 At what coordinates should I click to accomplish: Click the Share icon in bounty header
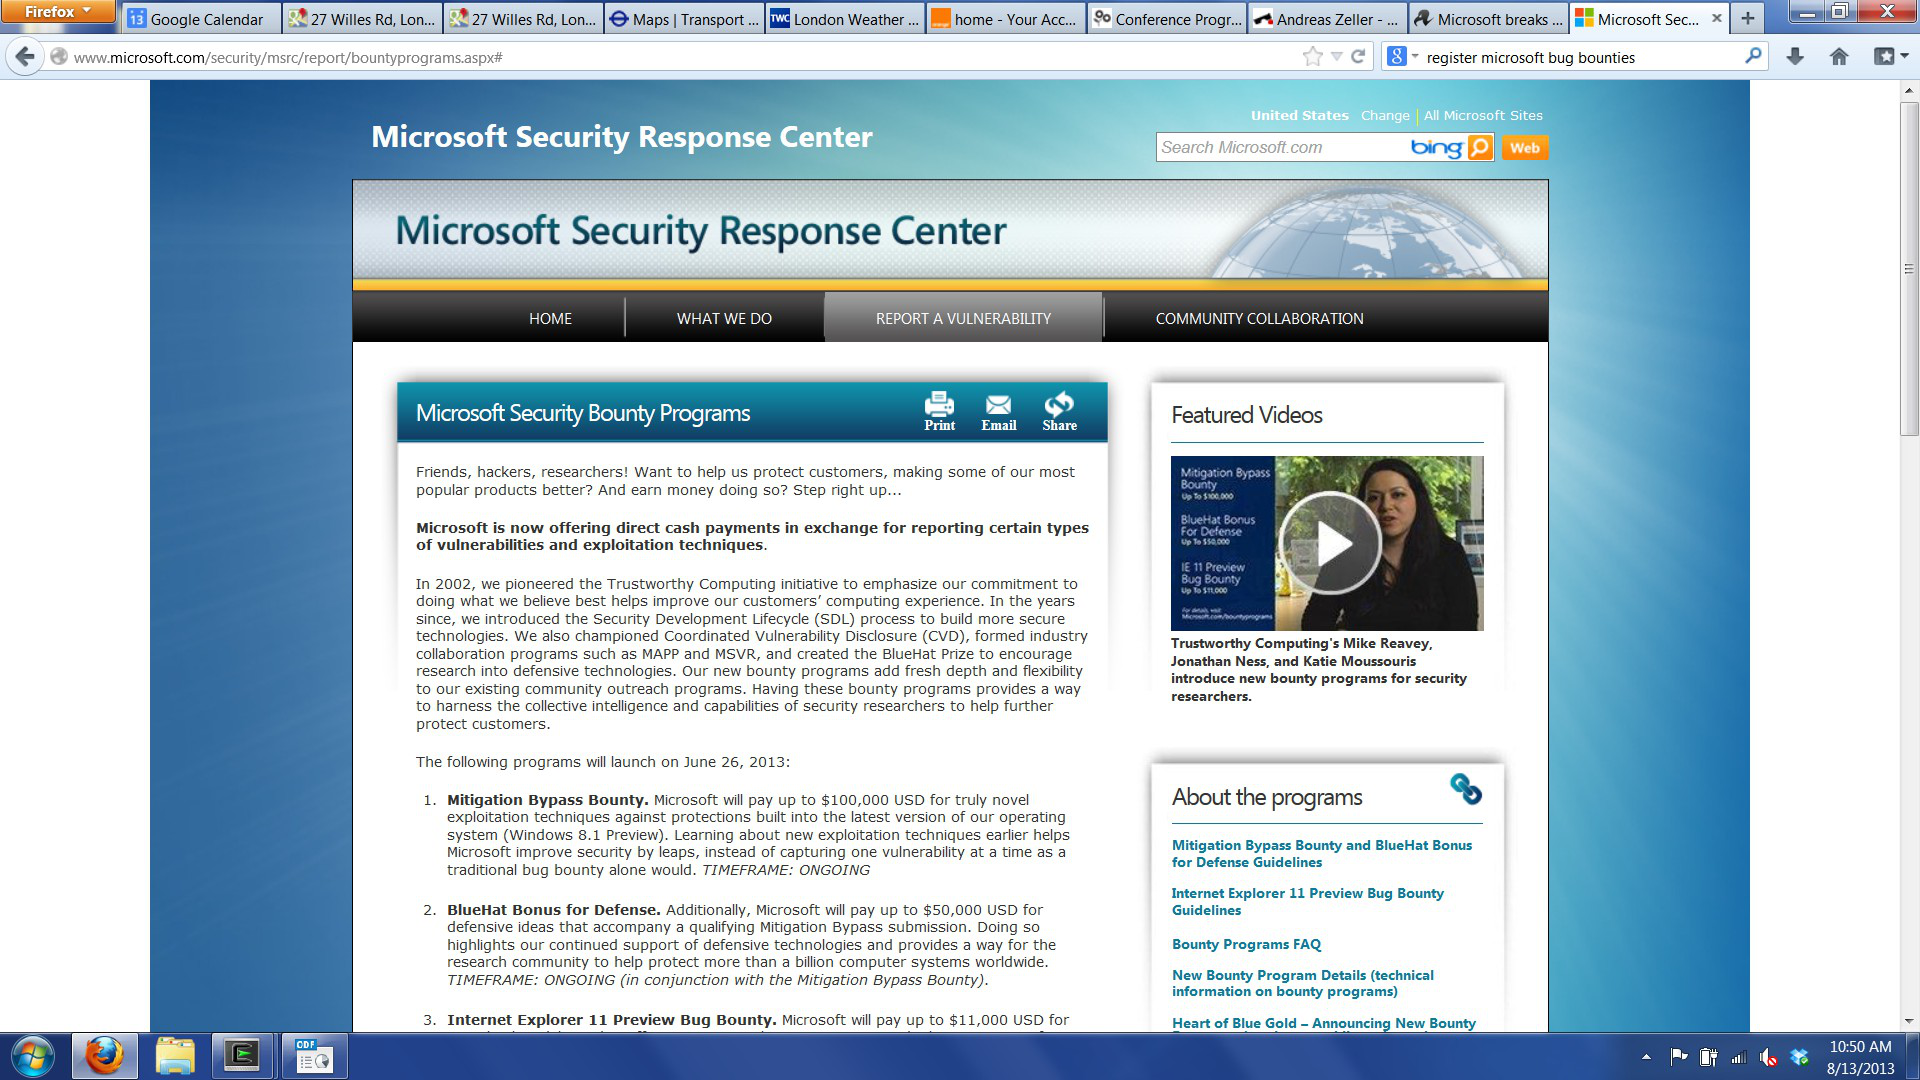(x=1059, y=405)
